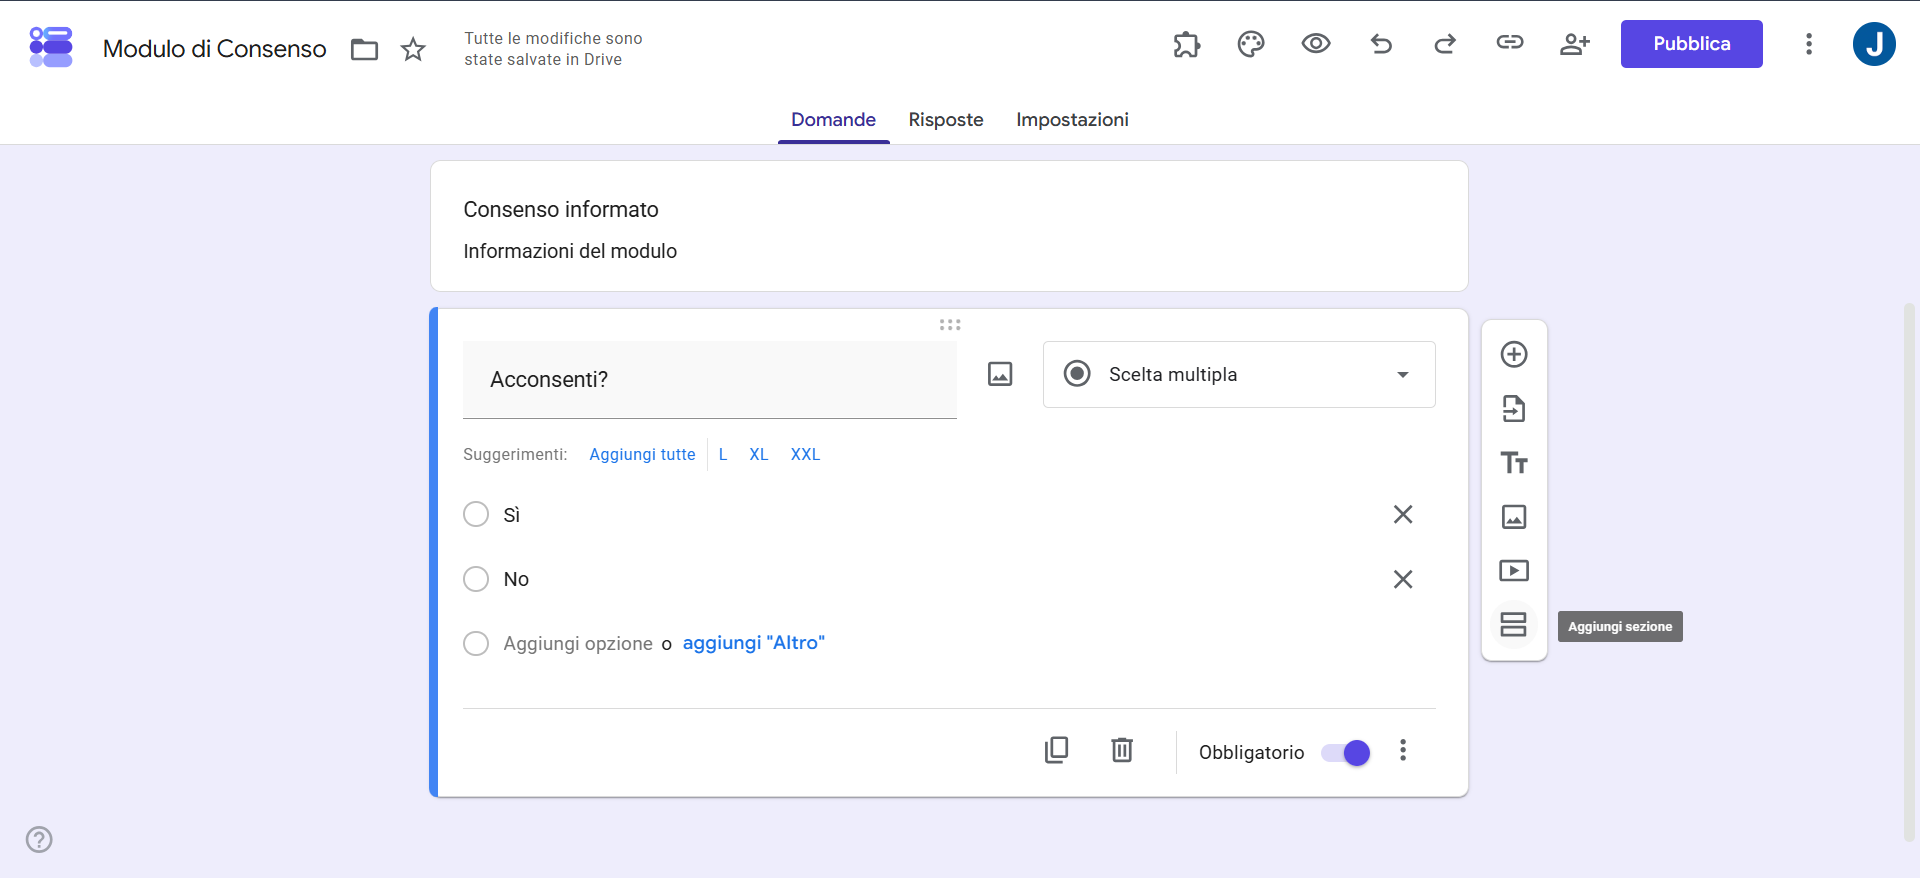Open theme palette customizer
1920x878 pixels.
[1251, 44]
